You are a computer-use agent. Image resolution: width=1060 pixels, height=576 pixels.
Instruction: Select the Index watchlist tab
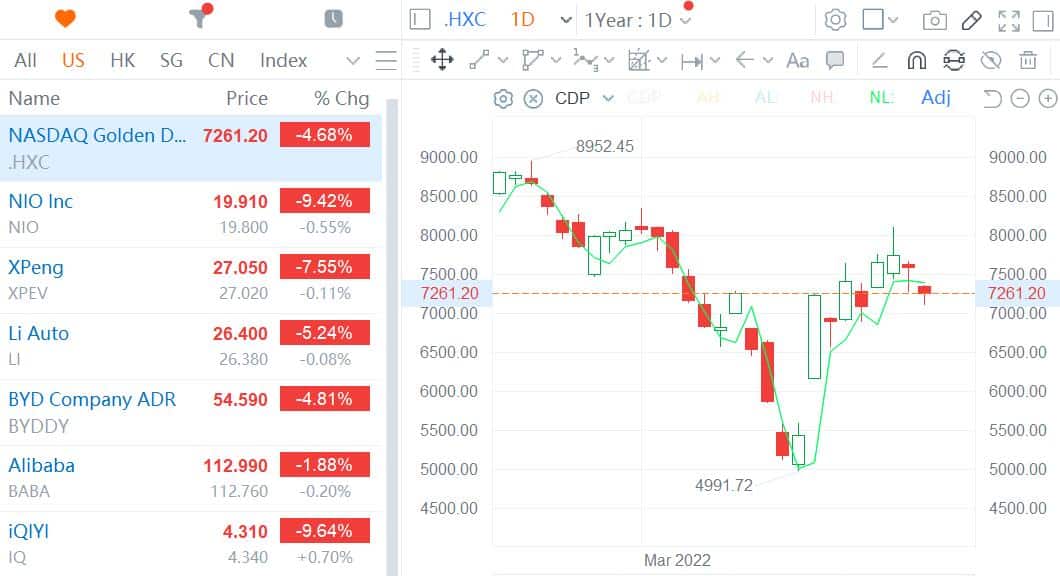point(283,60)
